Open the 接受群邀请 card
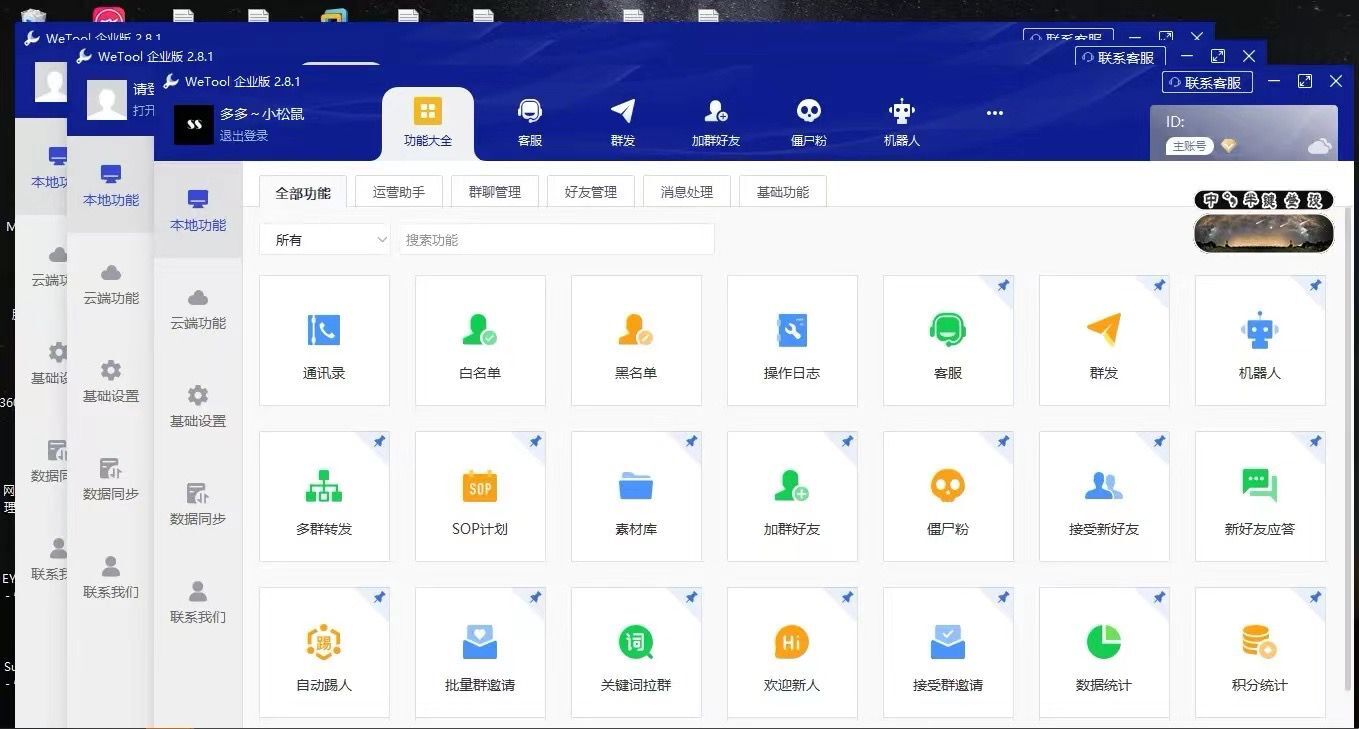1359x729 pixels. coord(948,652)
